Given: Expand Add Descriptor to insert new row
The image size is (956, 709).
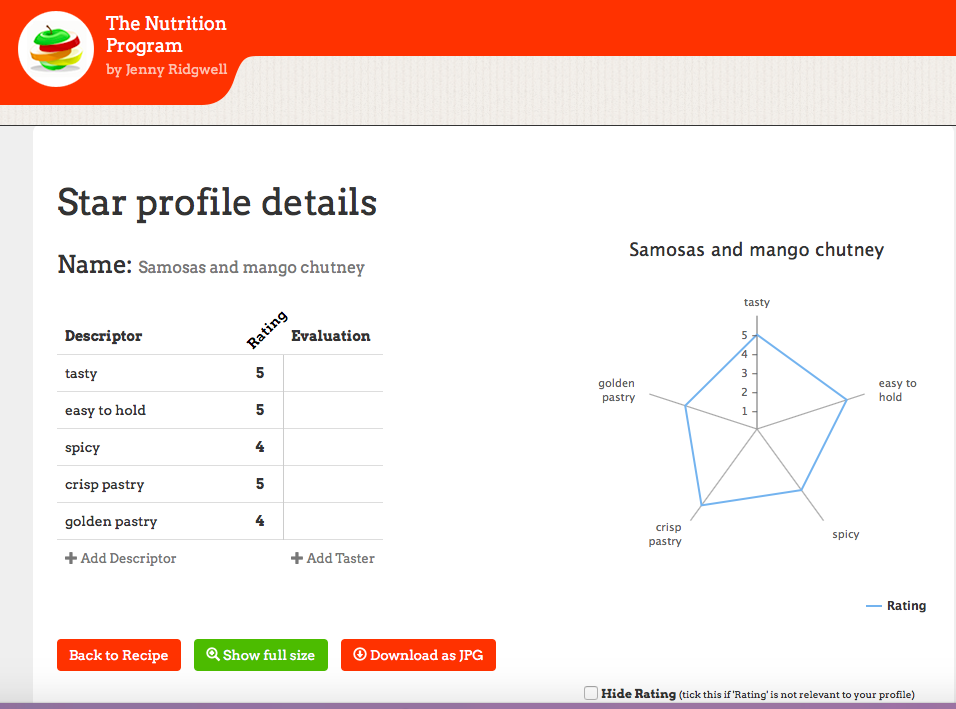Looking at the screenshot, I should click(120, 558).
